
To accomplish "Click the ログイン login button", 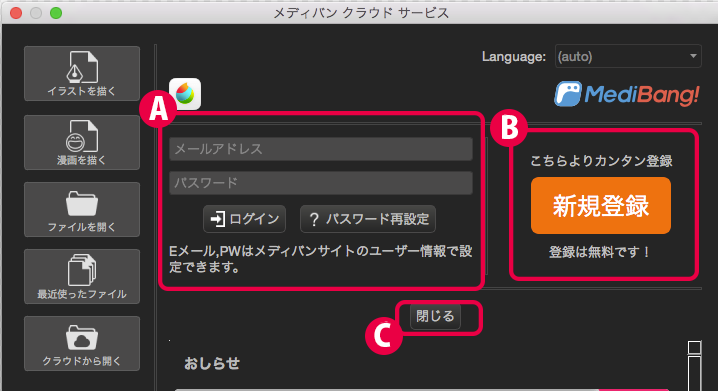I will click(245, 219).
